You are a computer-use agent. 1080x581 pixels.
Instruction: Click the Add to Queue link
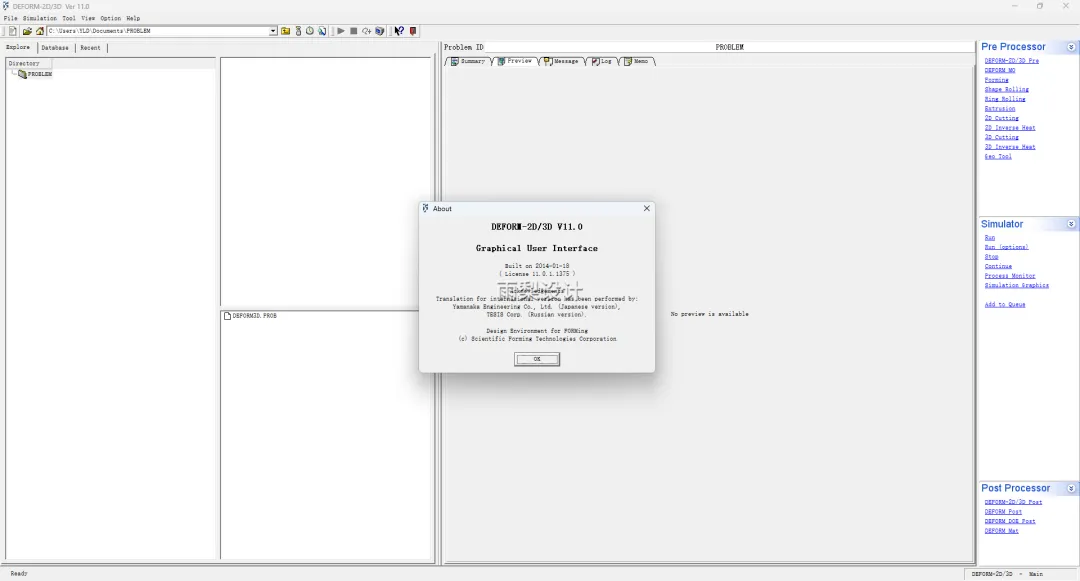[x=1004, y=304]
